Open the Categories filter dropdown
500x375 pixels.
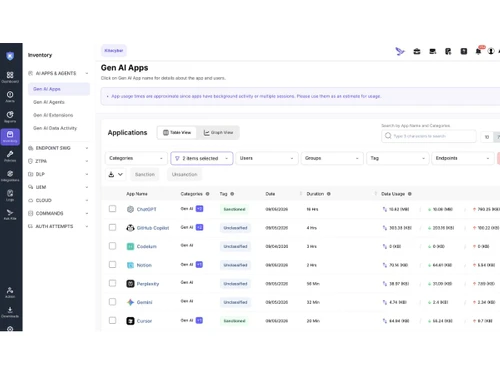click(x=136, y=158)
